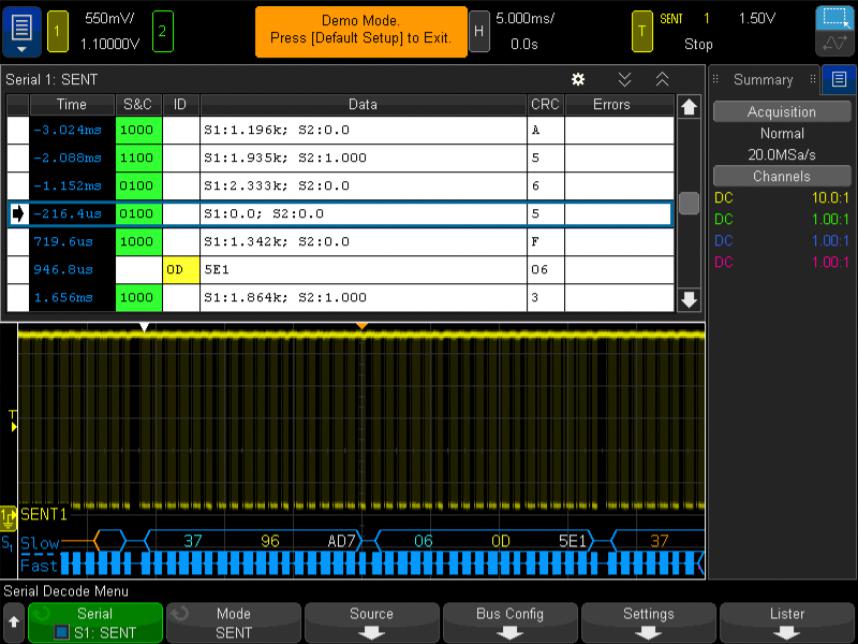The width and height of the screenshot is (858, 644).
Task: Click the Demo Mode banner
Action: [361, 31]
